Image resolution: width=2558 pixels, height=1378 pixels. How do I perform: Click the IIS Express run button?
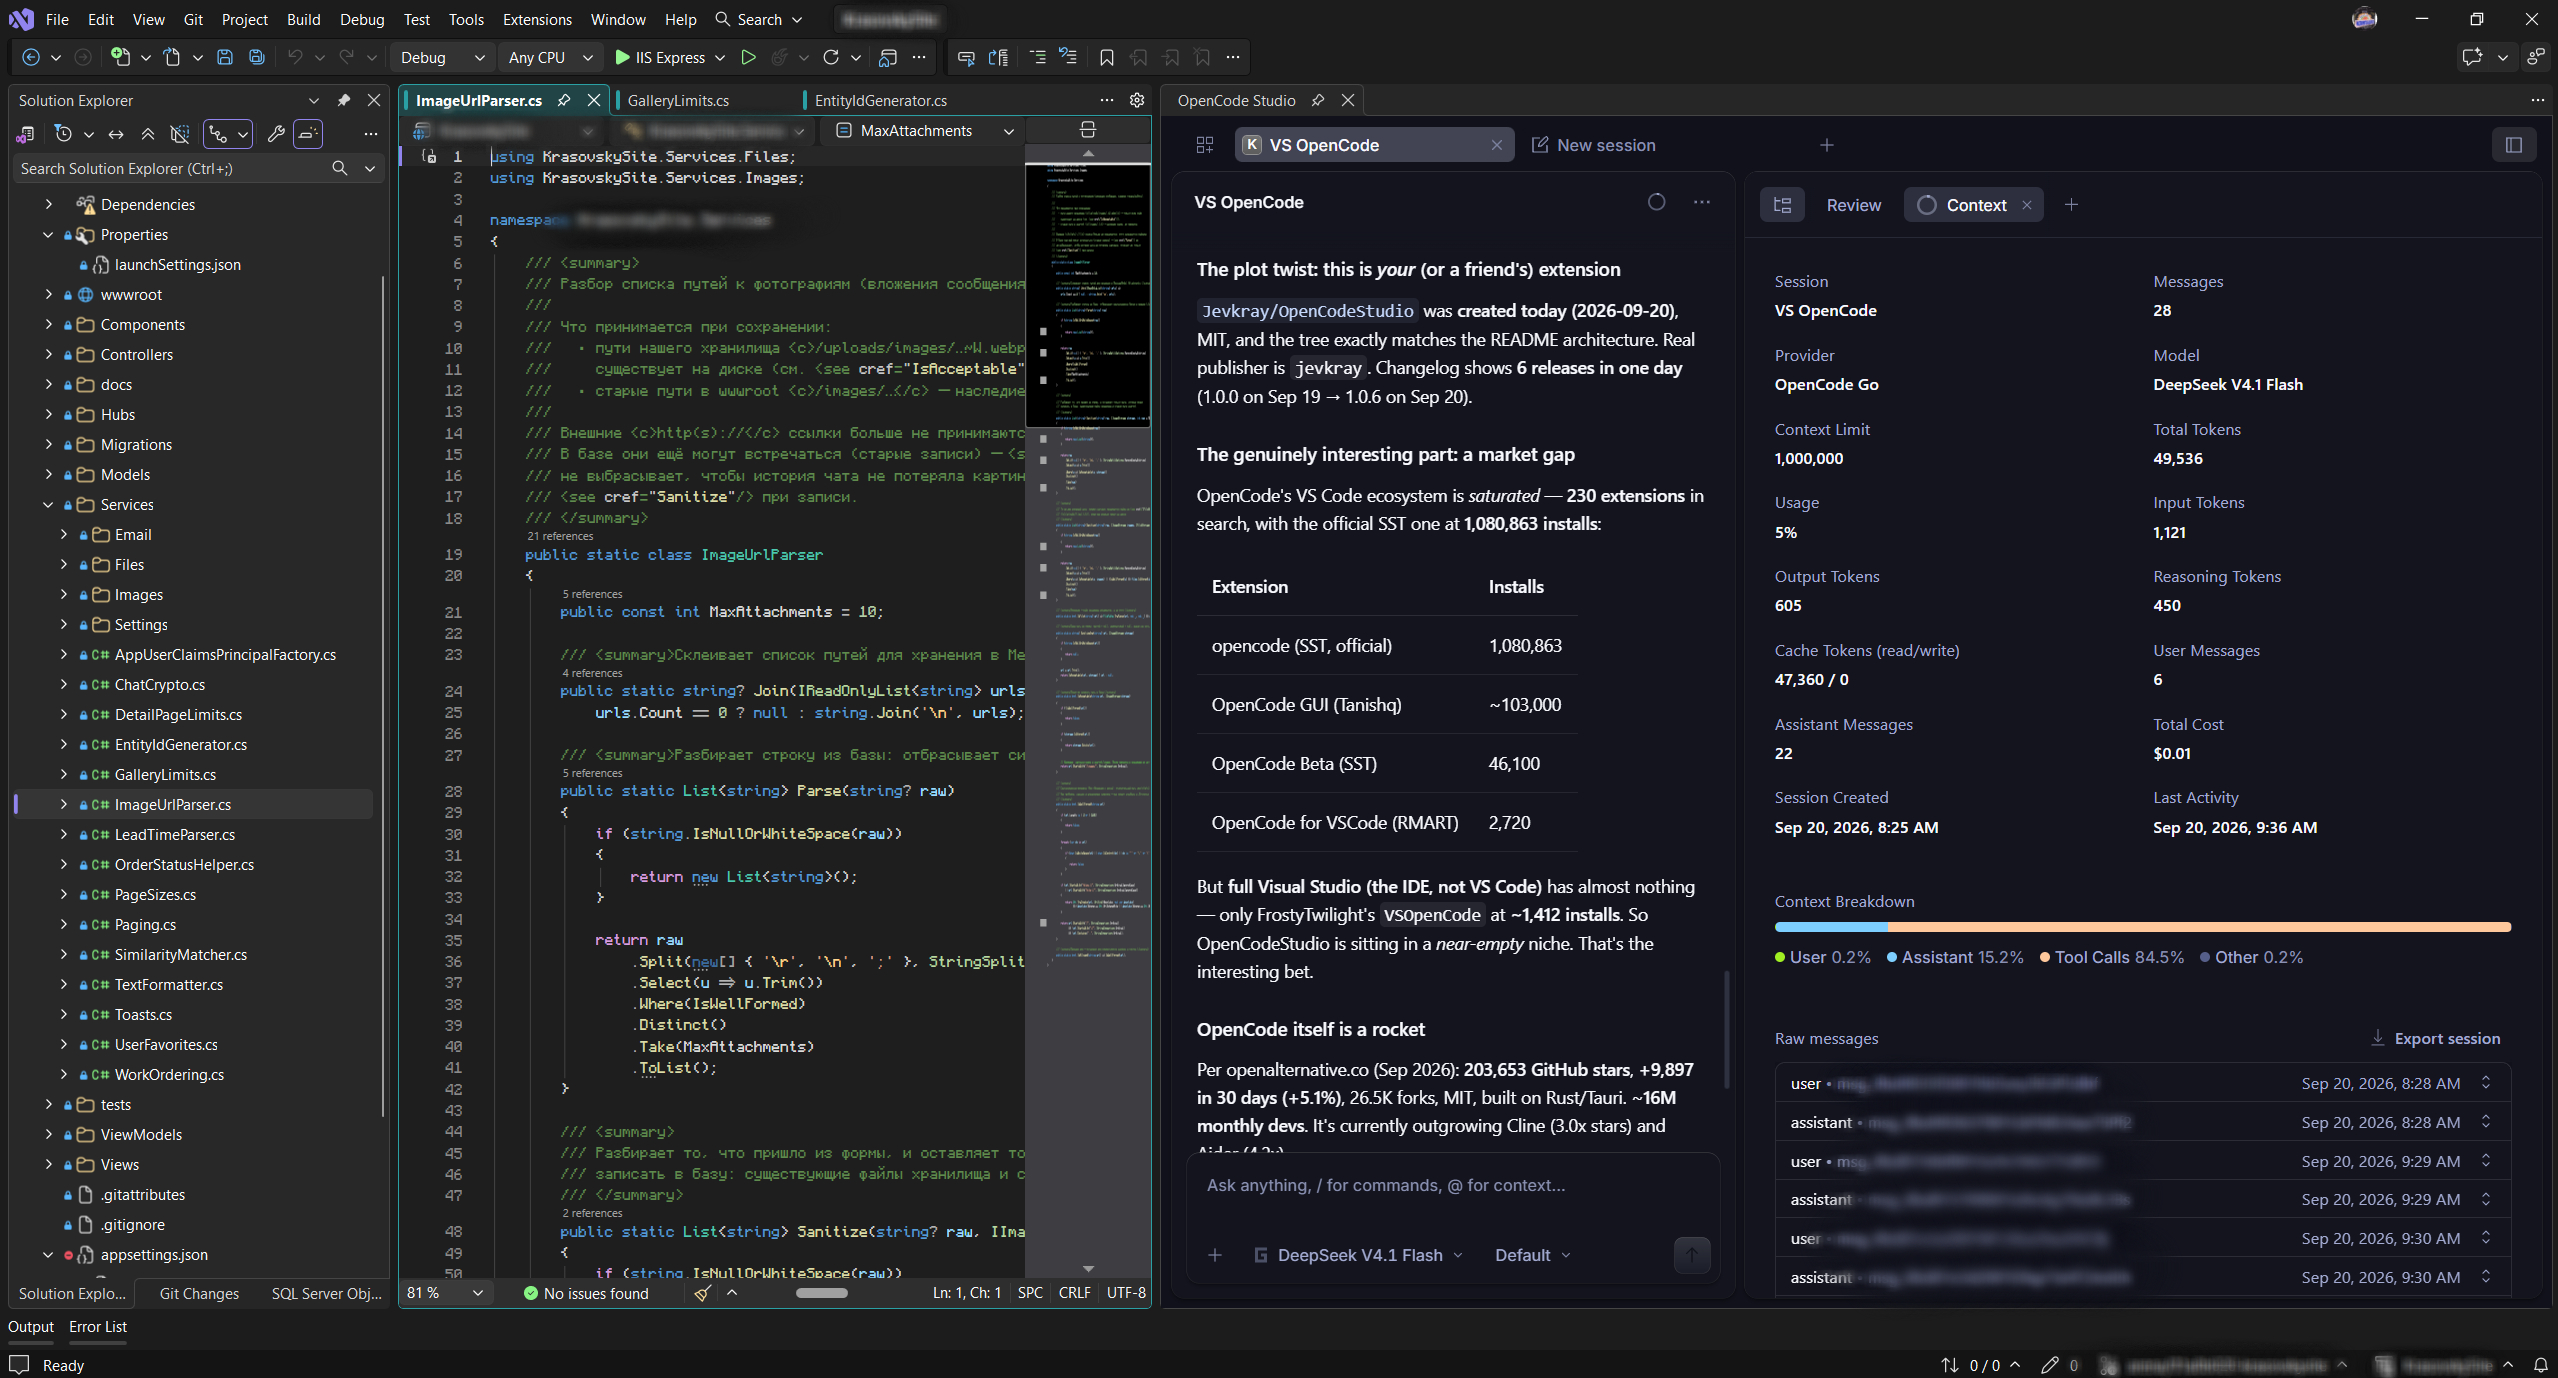click(x=660, y=57)
